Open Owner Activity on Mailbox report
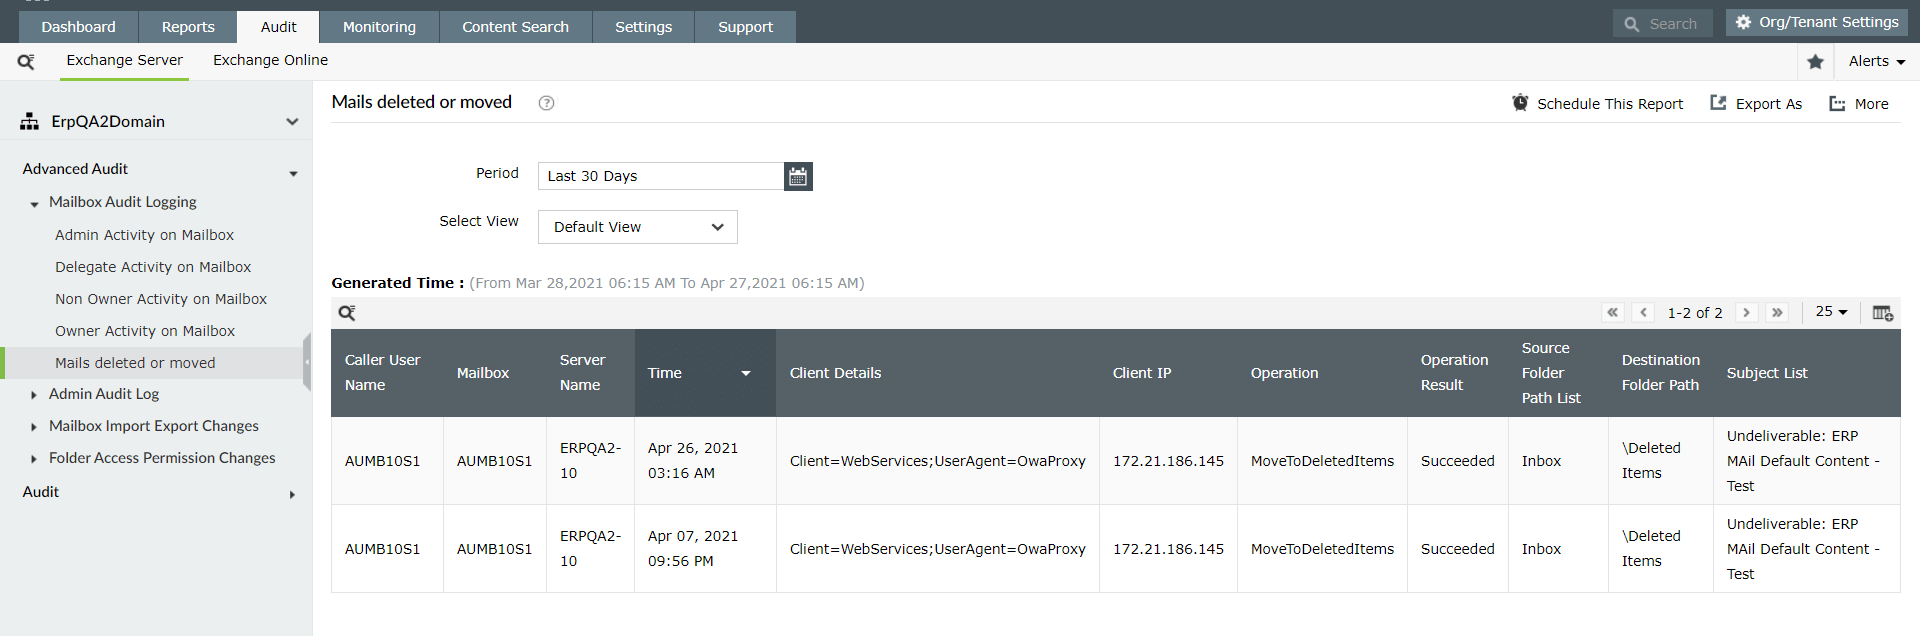 [145, 331]
